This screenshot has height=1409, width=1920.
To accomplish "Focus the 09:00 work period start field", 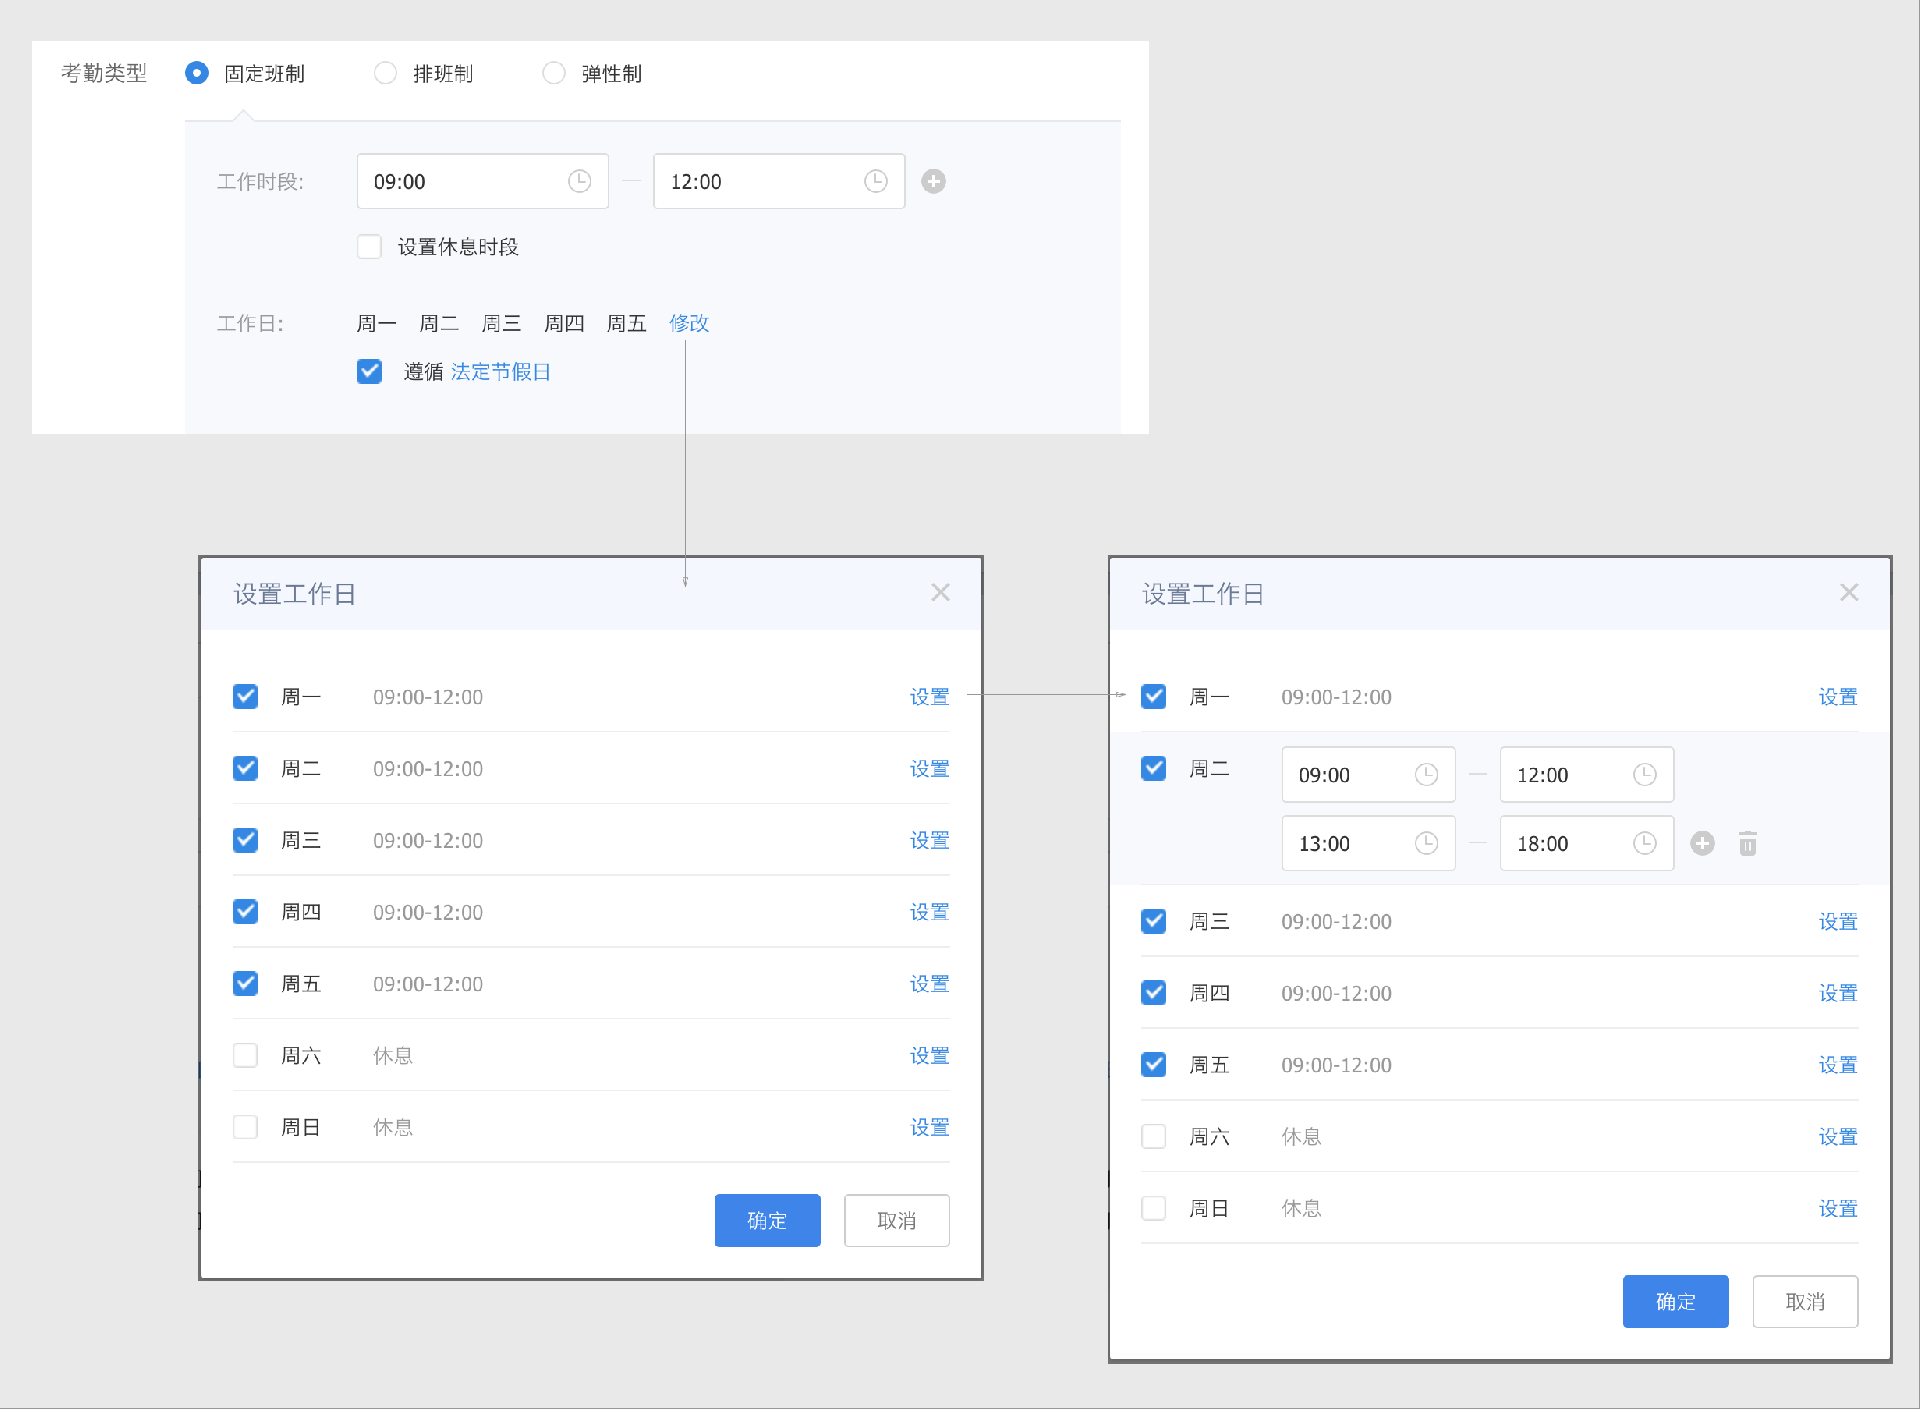I will click(483, 181).
